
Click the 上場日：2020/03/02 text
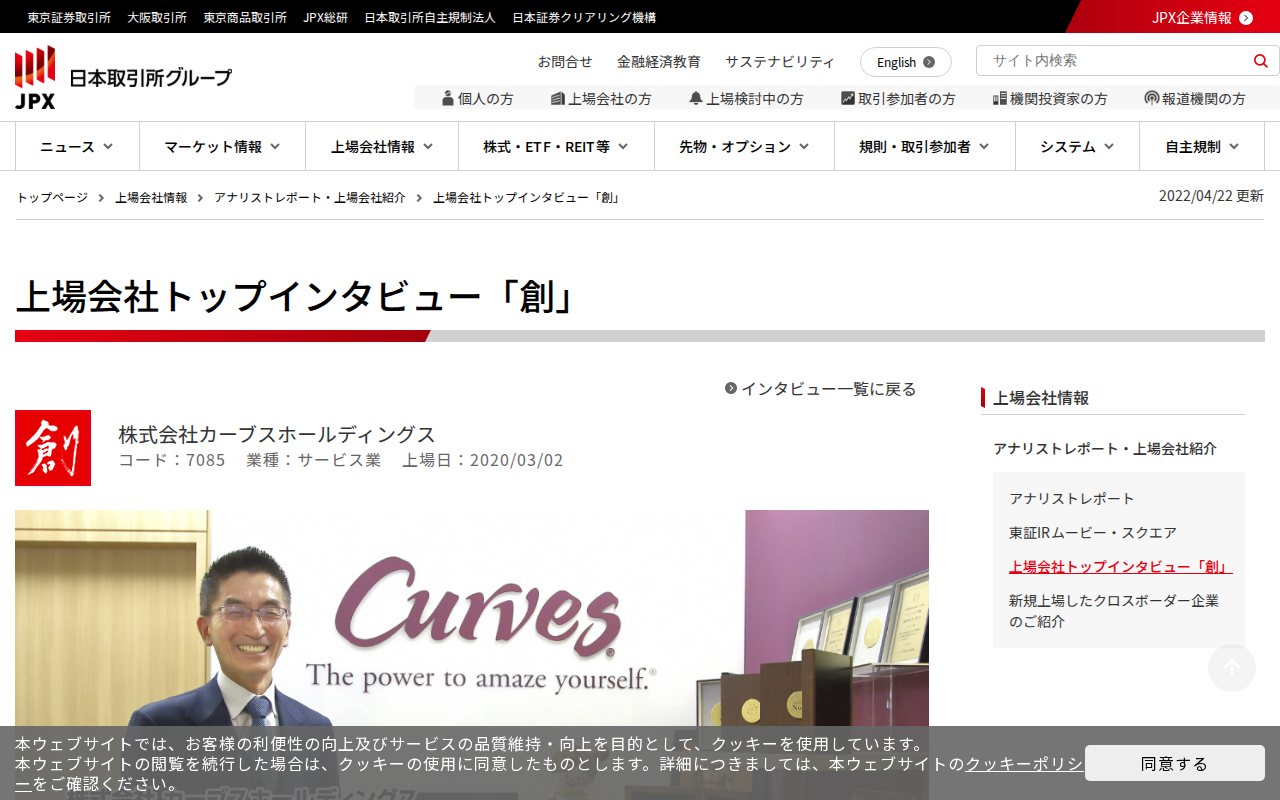coord(483,460)
